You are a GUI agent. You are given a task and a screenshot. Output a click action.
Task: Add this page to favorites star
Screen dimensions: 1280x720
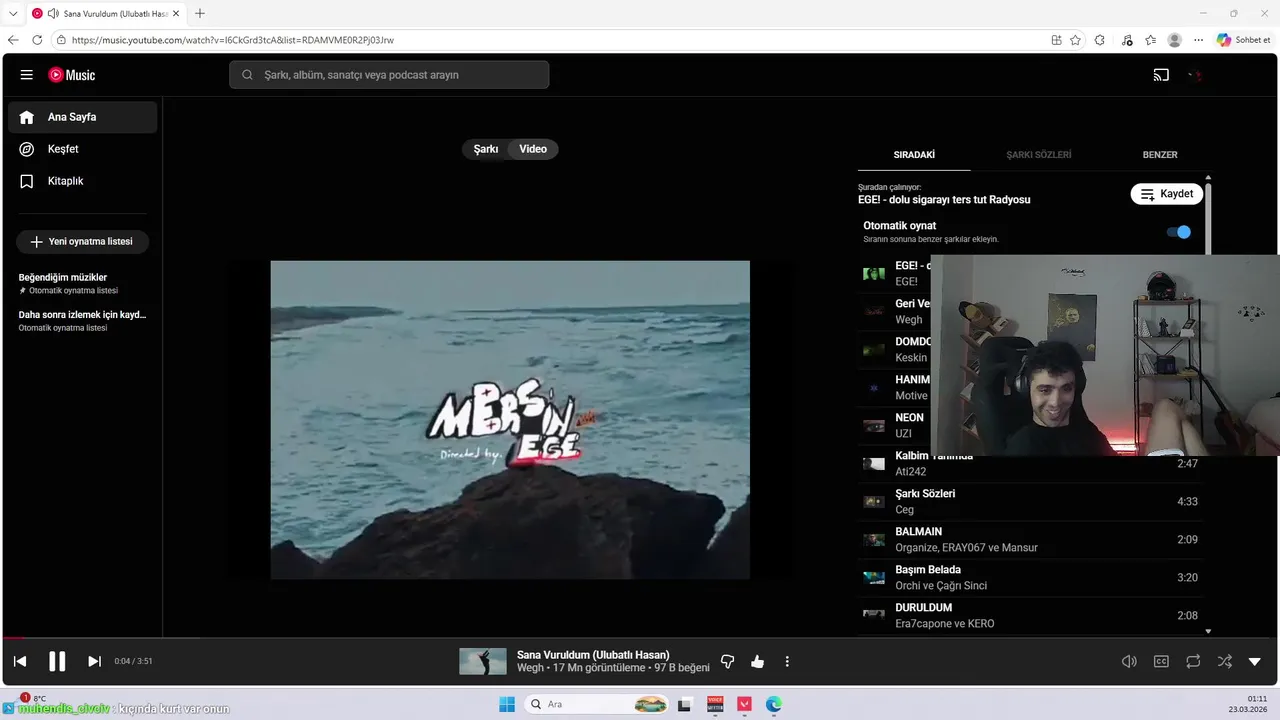click(1075, 40)
